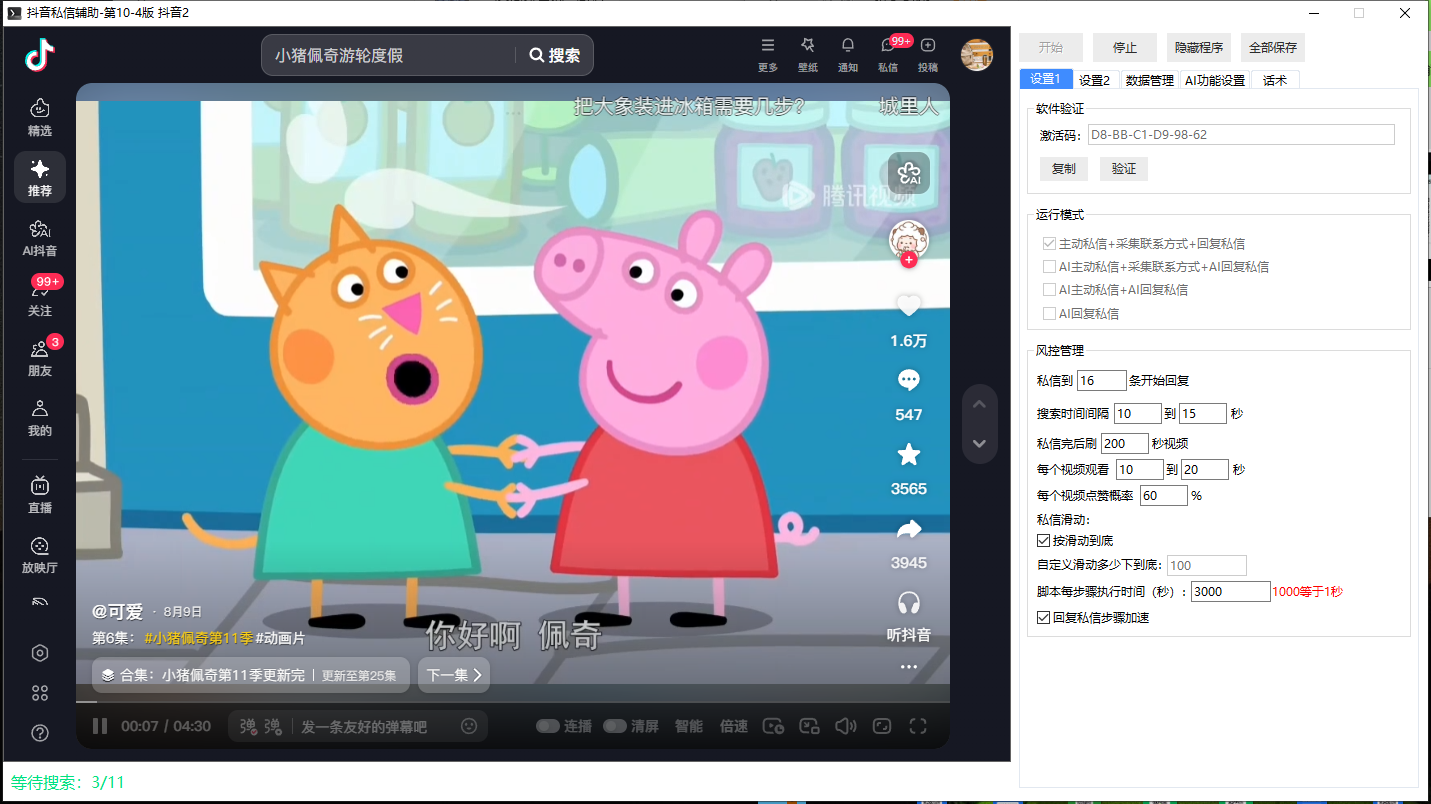Image resolution: width=1431 pixels, height=804 pixels.
Task: Click the volume speaker icon
Action: pyautogui.click(x=846, y=726)
